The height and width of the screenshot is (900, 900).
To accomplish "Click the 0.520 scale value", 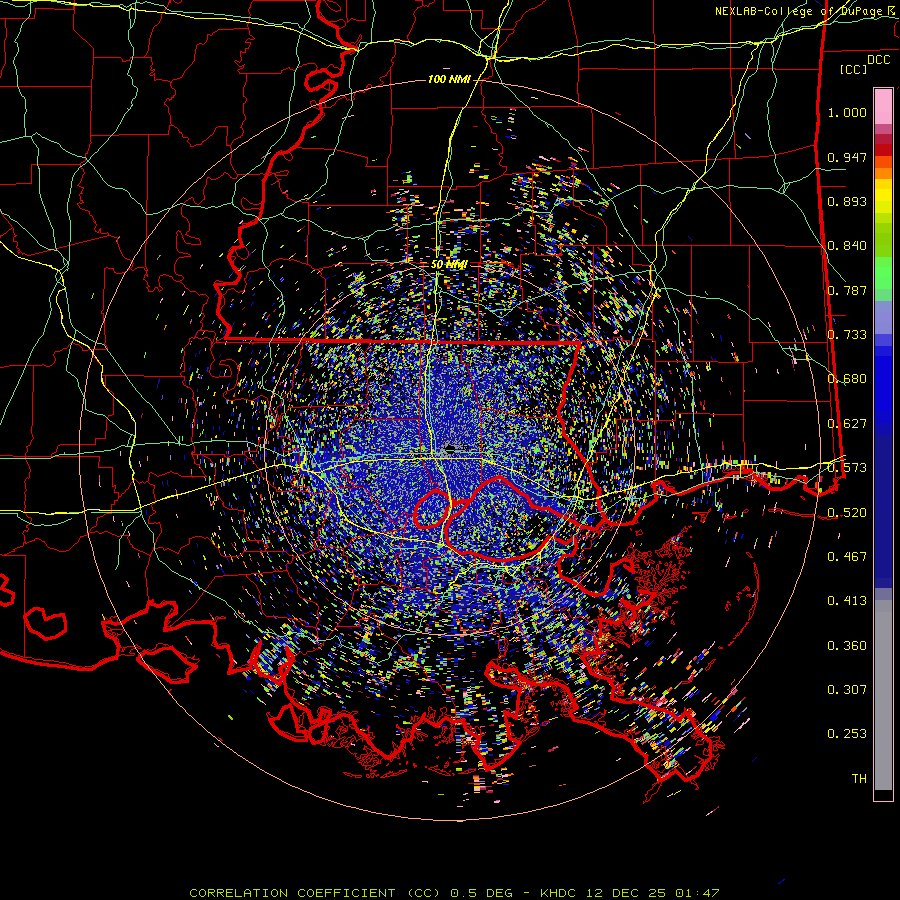I will [847, 513].
